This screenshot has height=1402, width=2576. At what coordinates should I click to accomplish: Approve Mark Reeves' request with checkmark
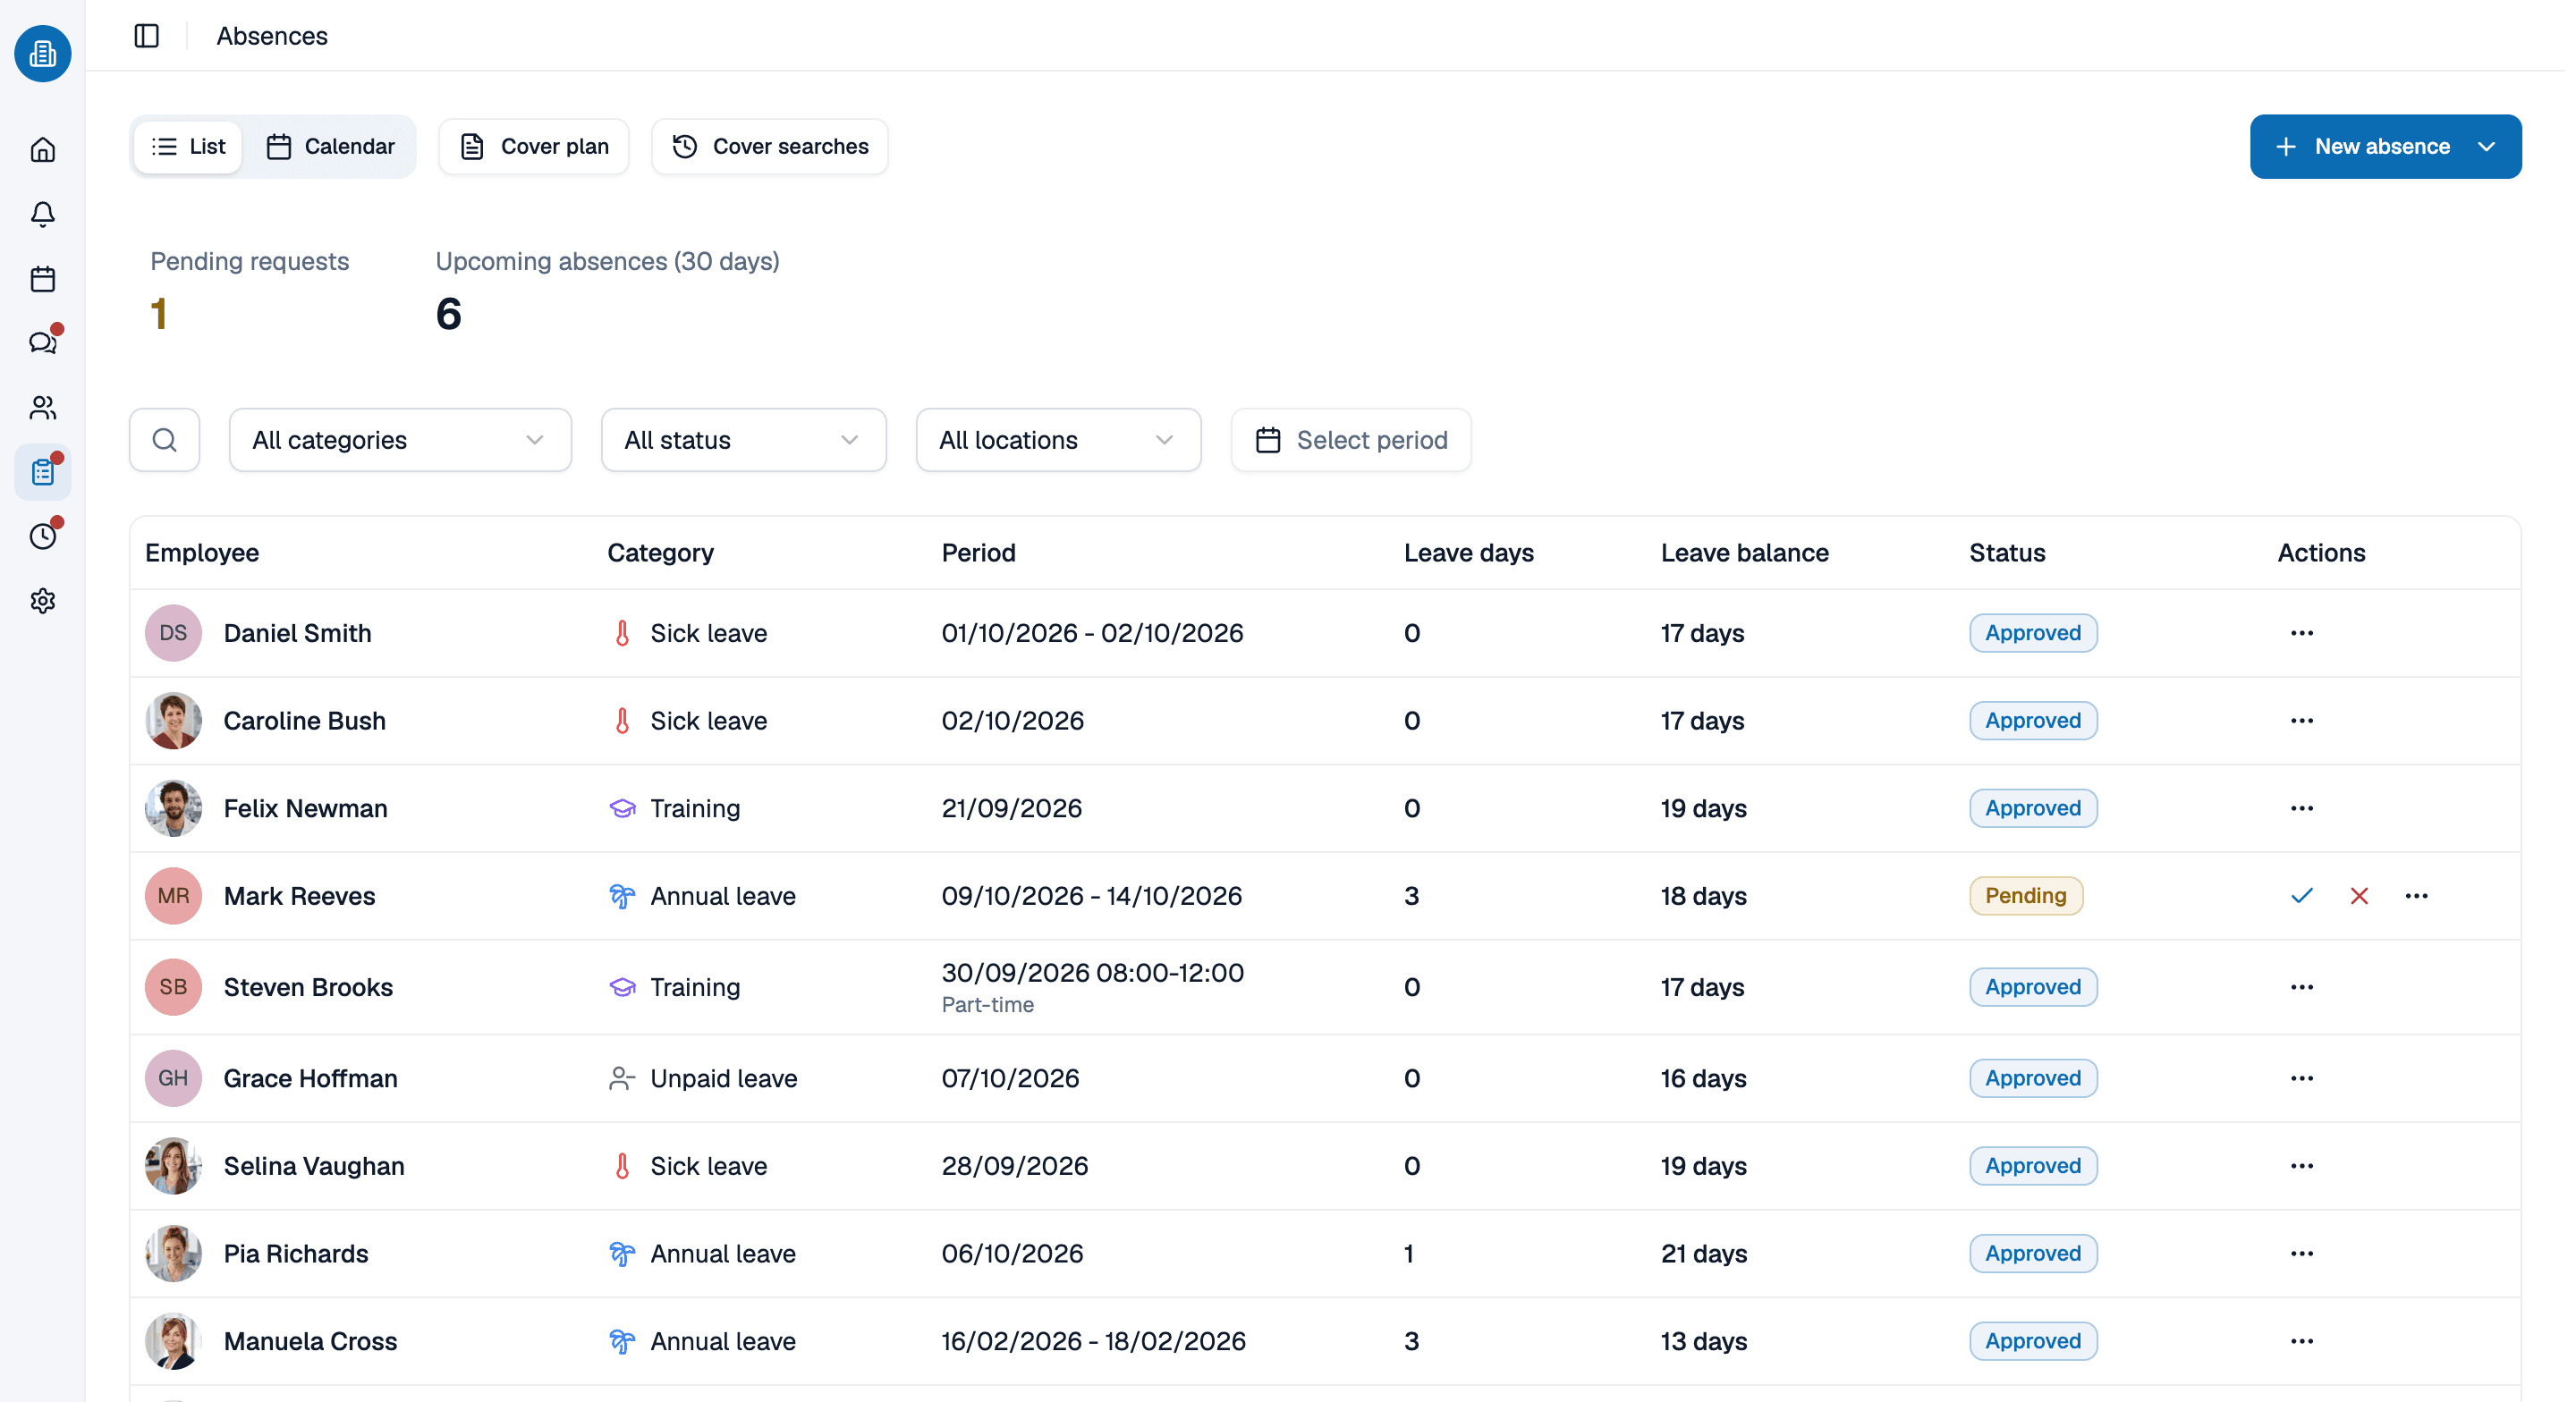click(x=2302, y=896)
